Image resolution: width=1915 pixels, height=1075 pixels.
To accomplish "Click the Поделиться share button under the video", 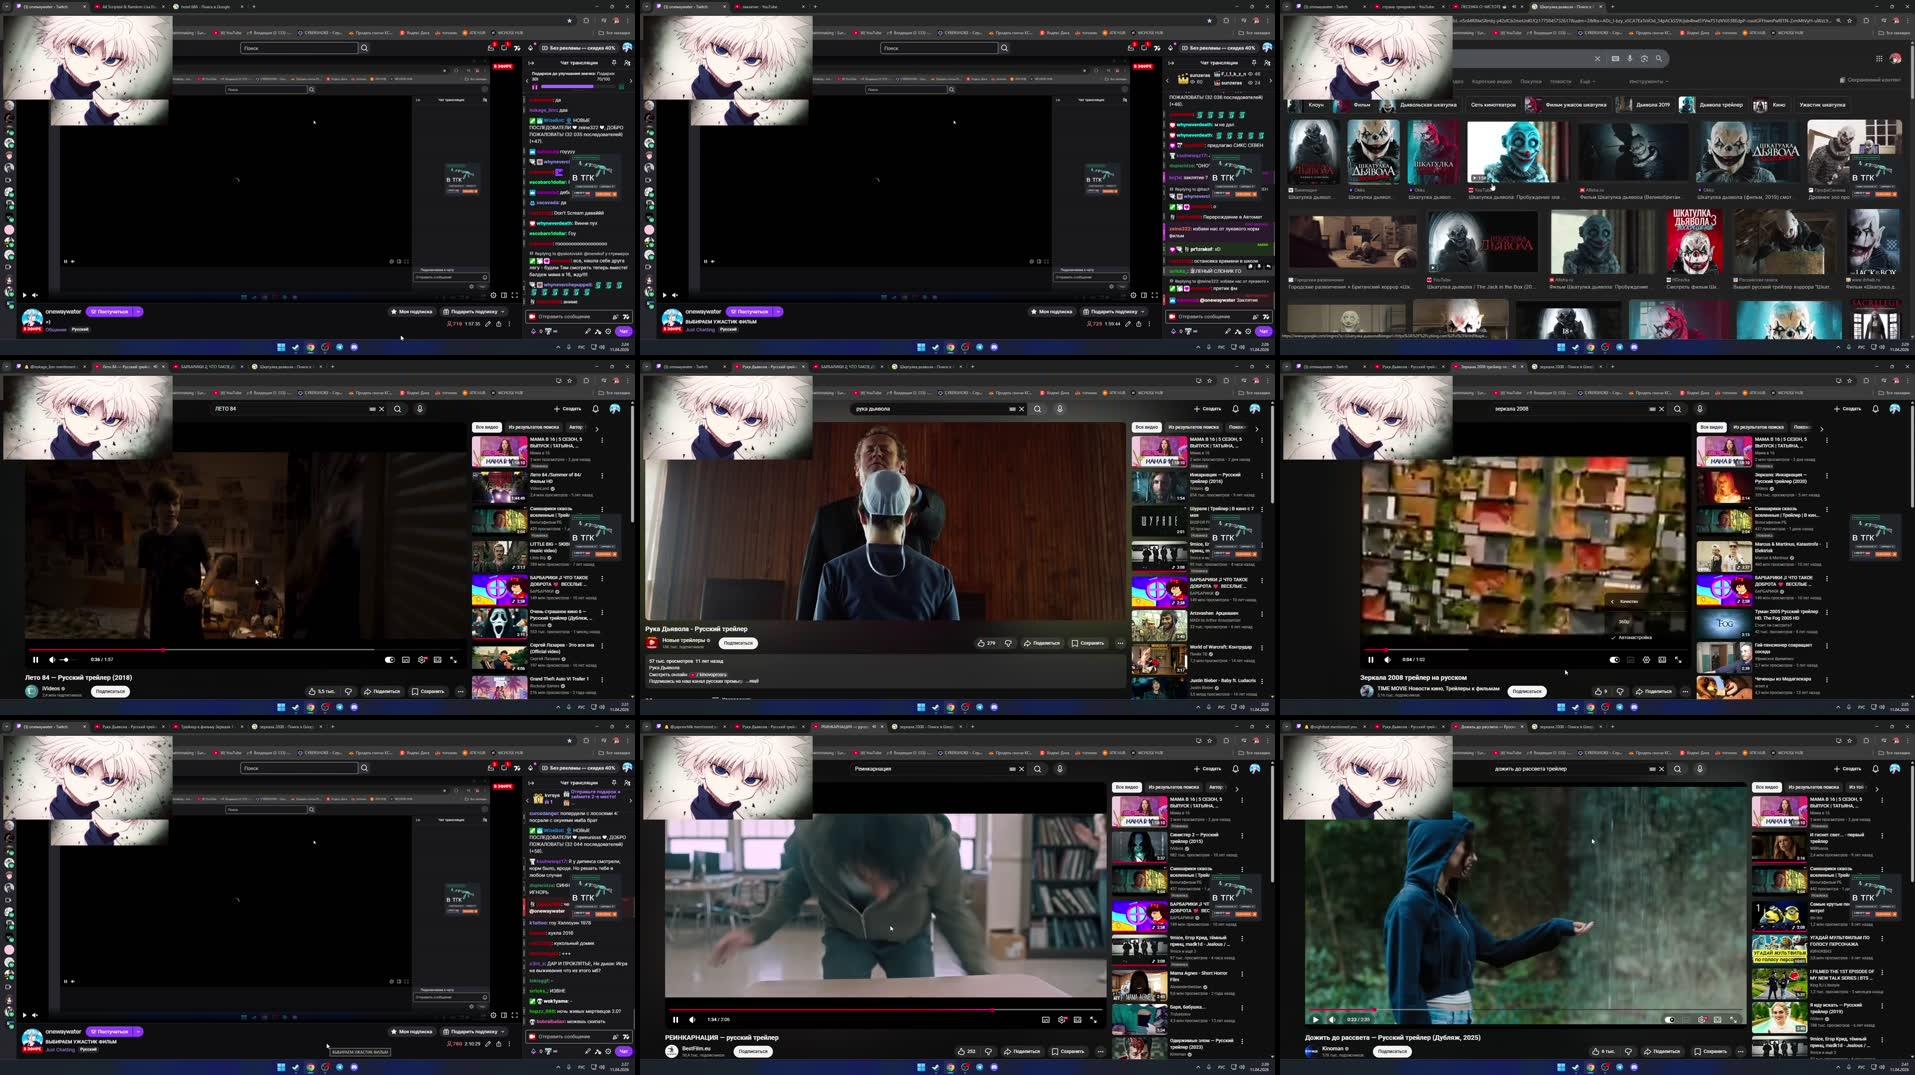I will 1043,643.
